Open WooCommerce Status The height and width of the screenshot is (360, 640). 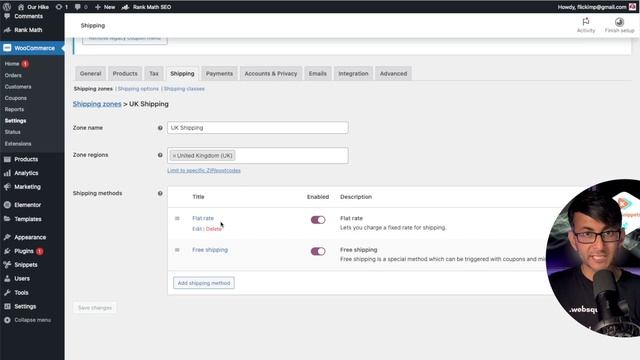point(13,132)
